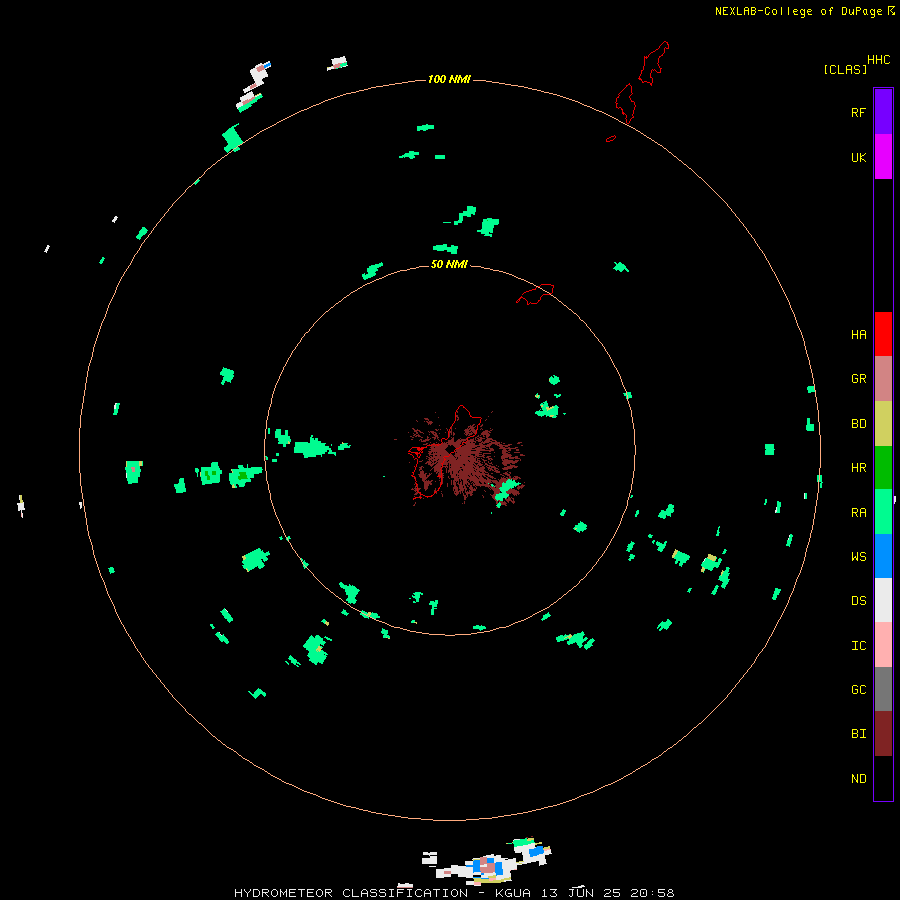The height and width of the screenshot is (900, 900).
Task: Click the 50 NMI range ring label
Action: click(x=449, y=265)
